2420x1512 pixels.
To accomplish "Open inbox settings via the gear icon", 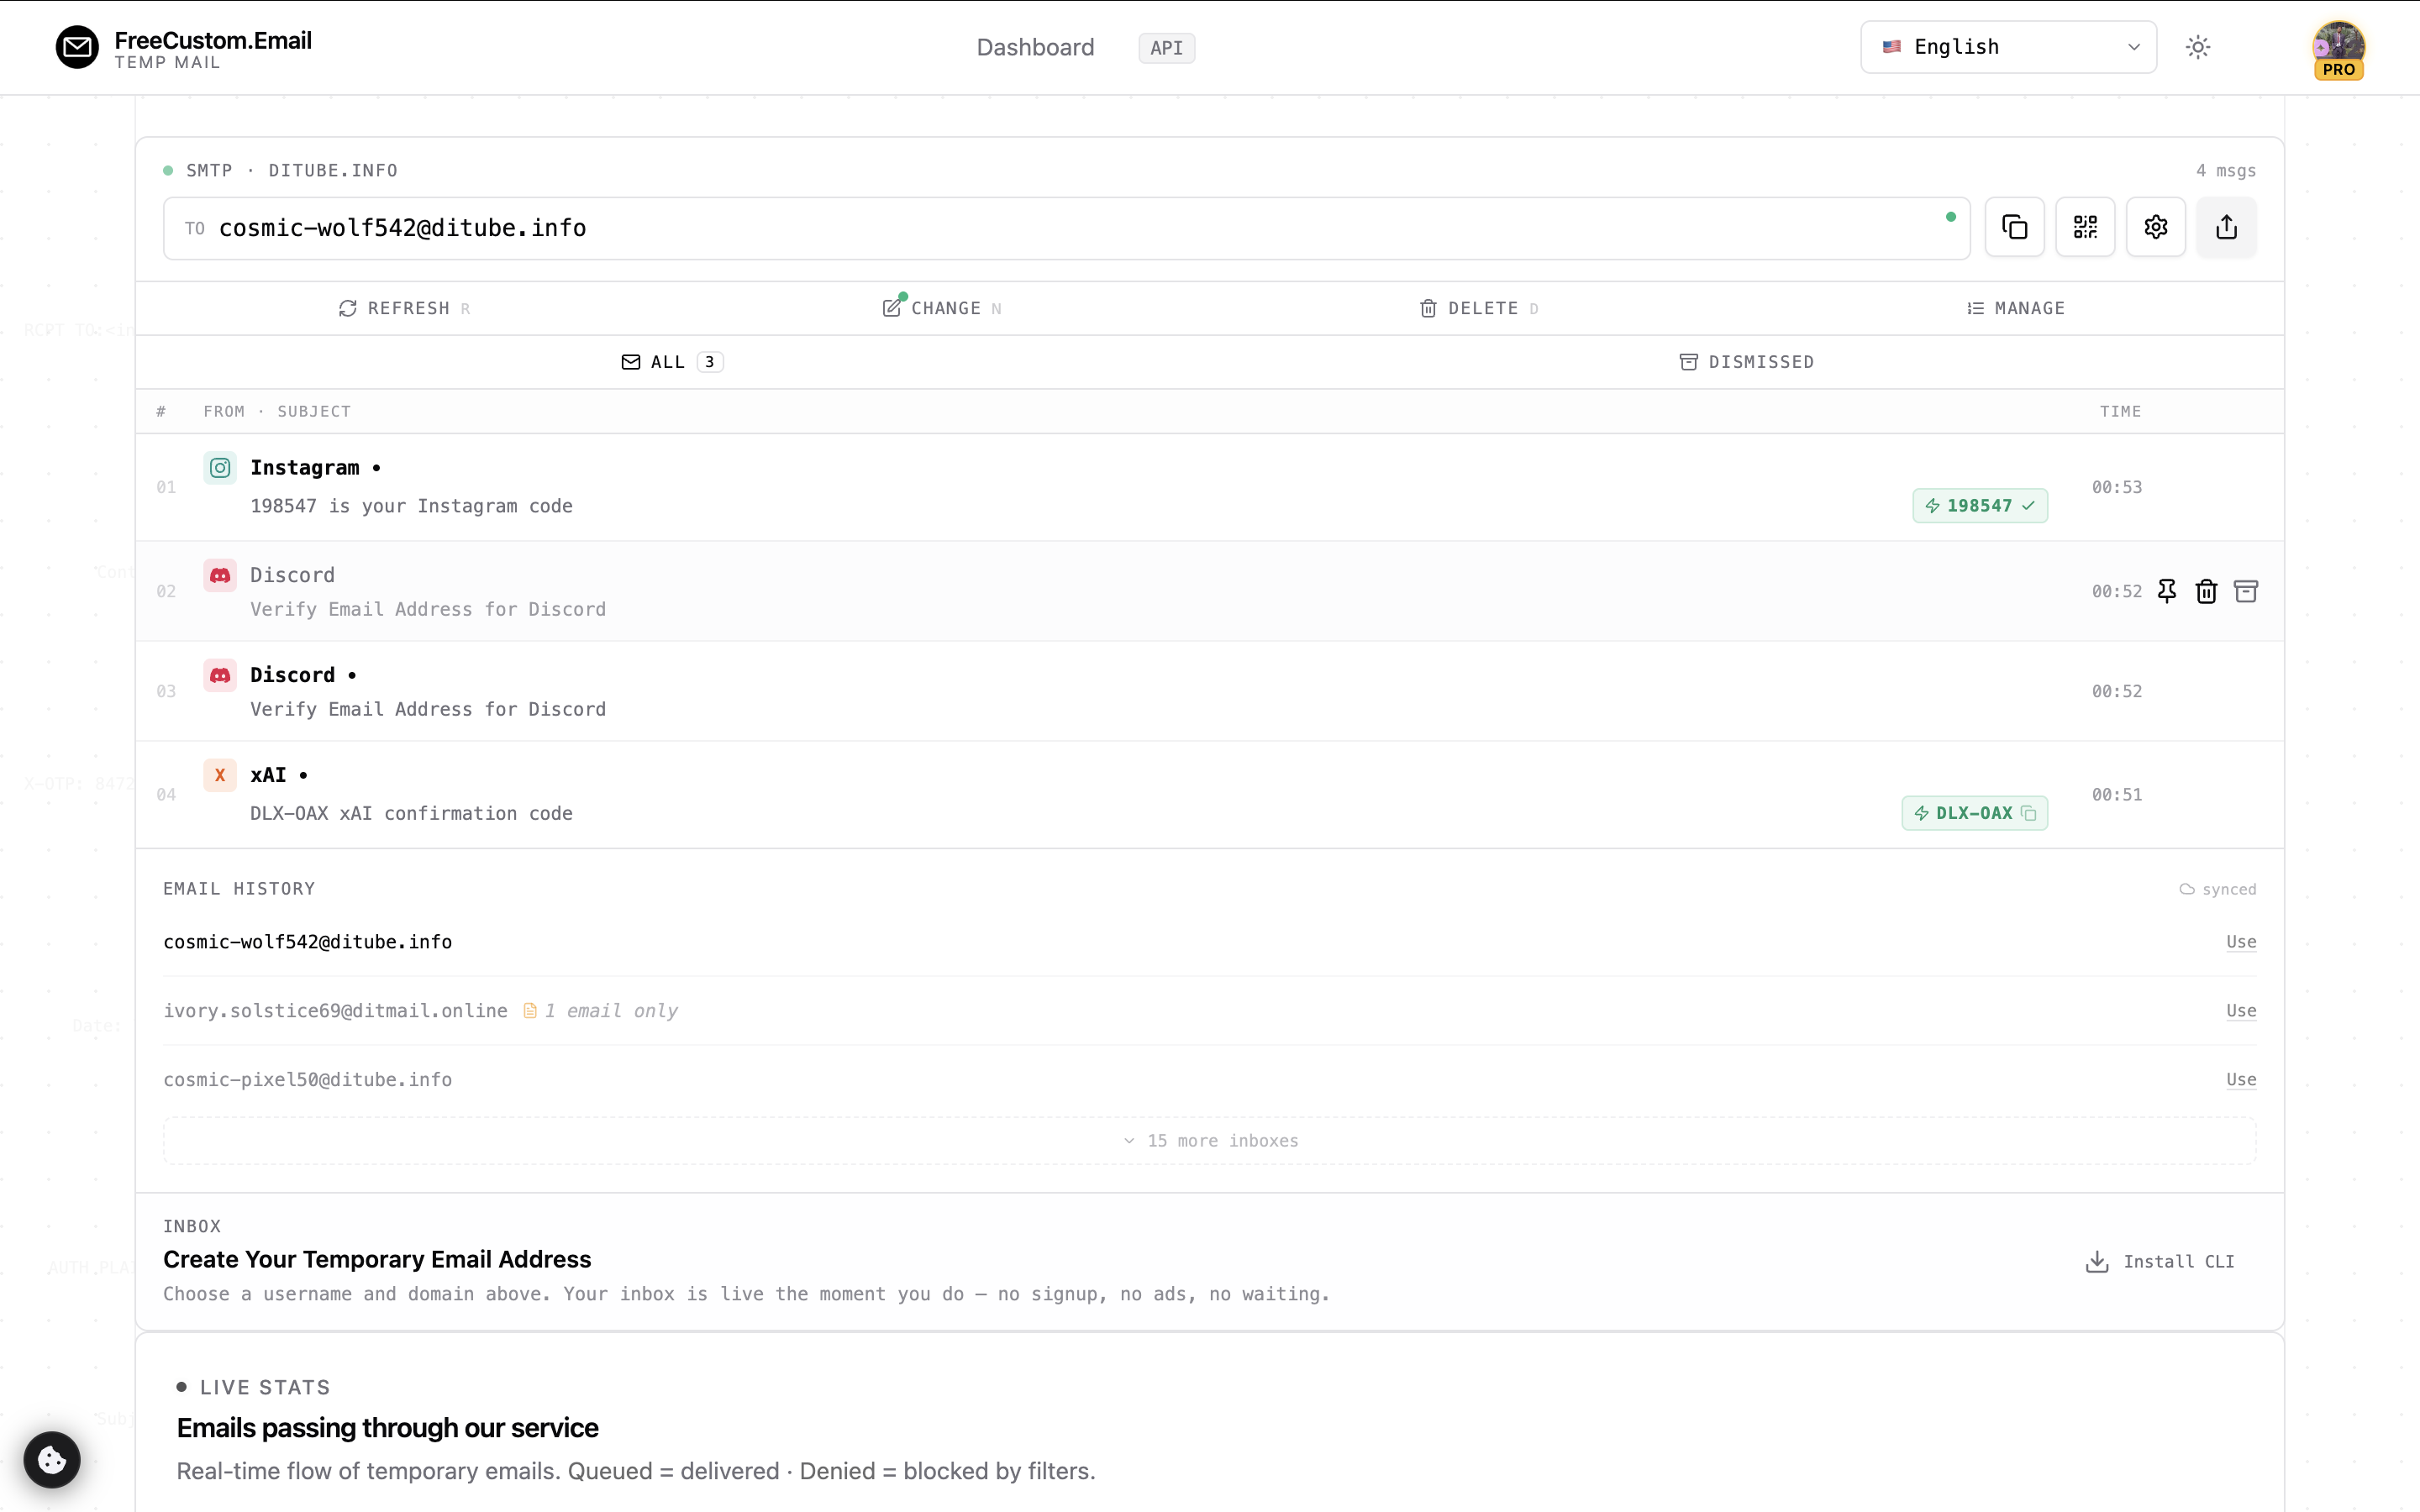I will (x=2155, y=227).
